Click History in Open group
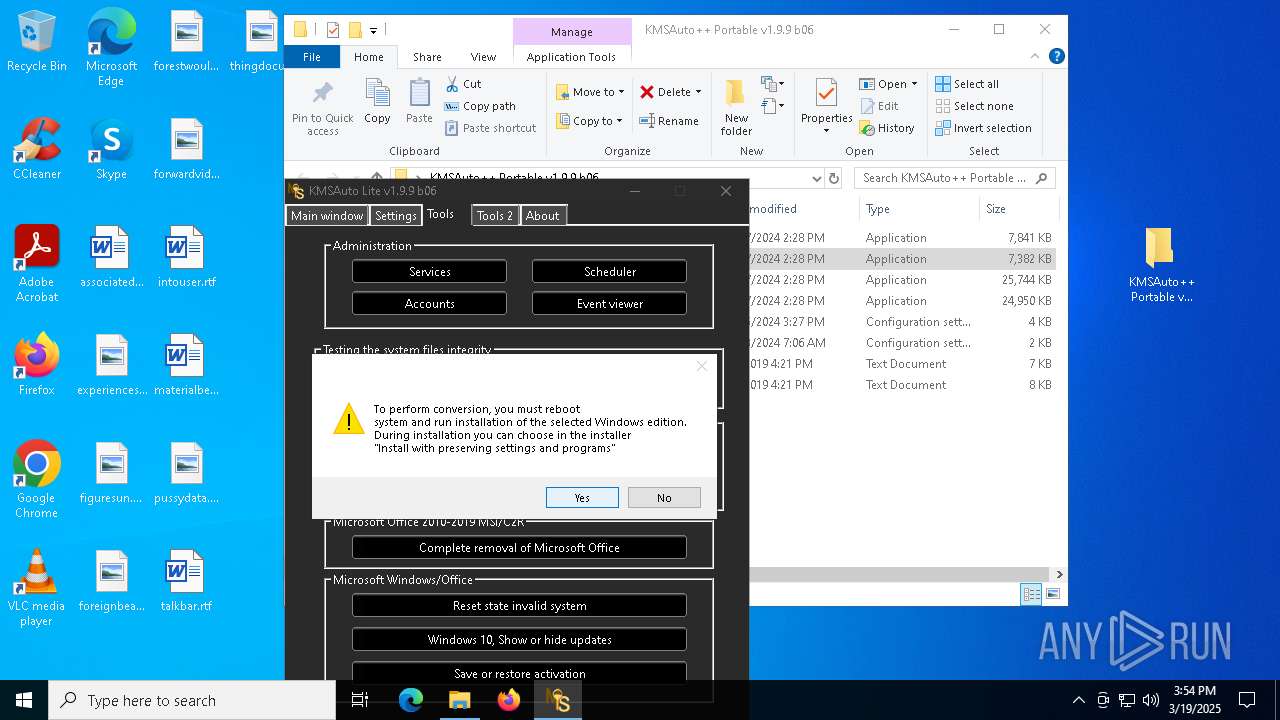Image resolution: width=1280 pixels, height=720 pixels. tap(887, 128)
